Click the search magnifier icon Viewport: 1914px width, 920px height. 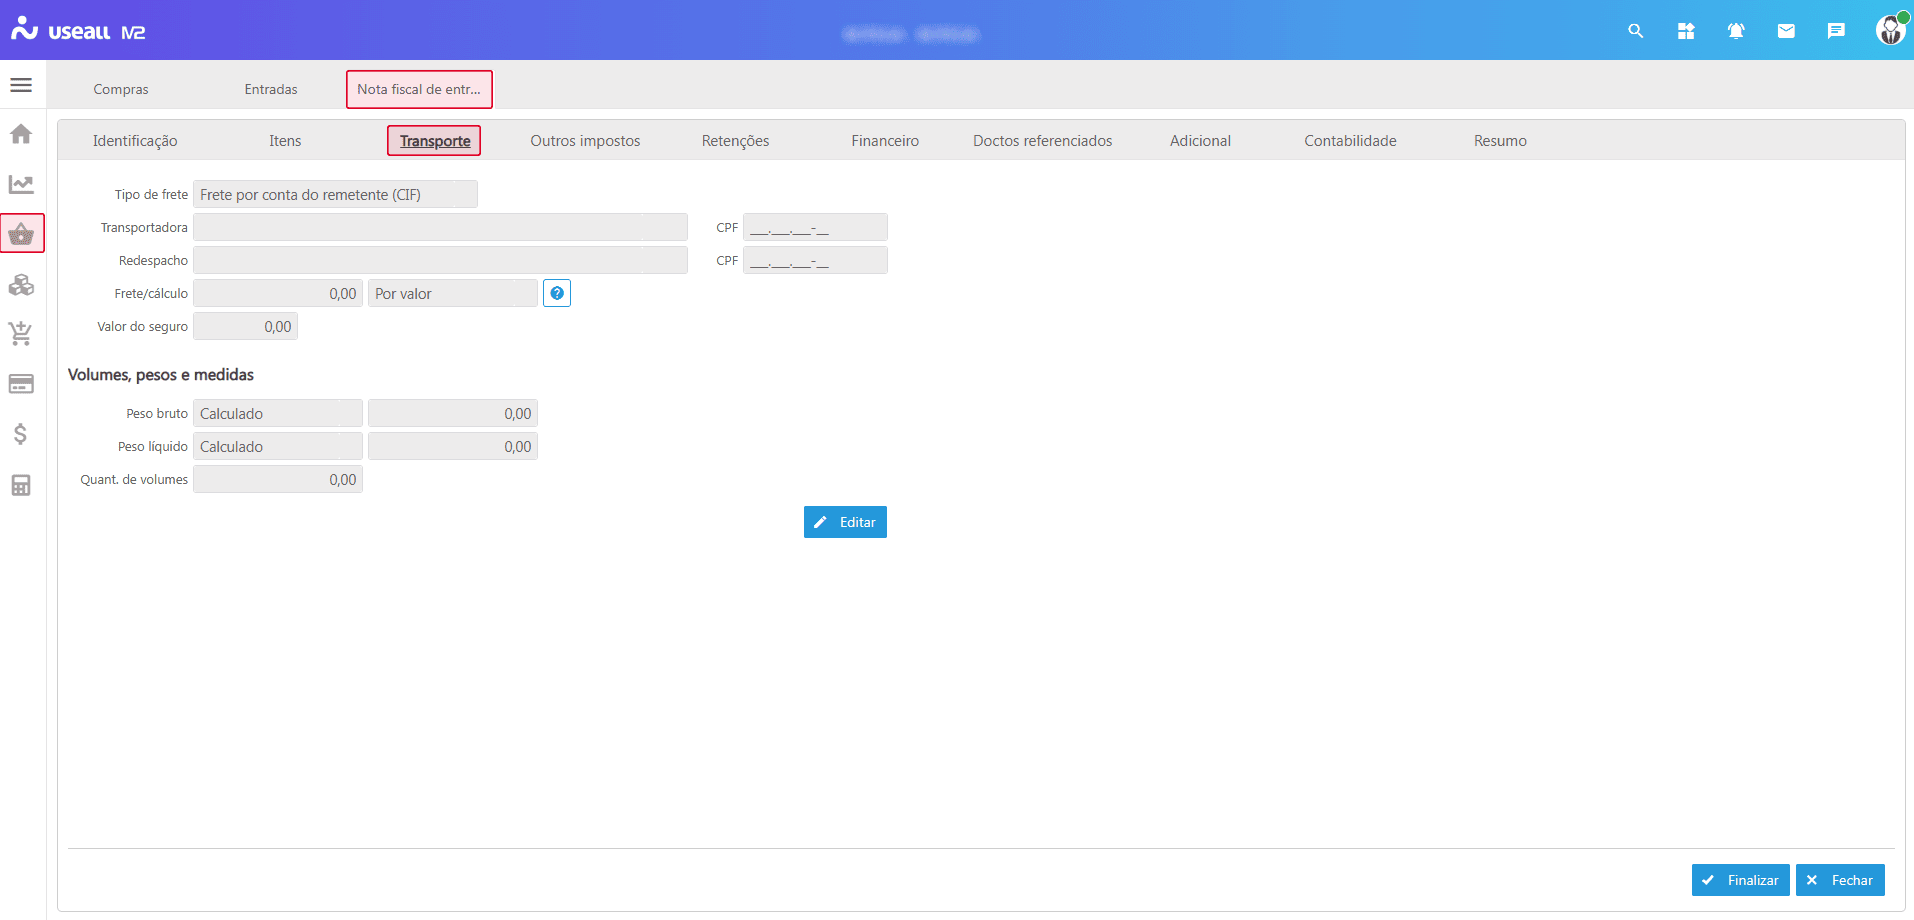point(1636,31)
